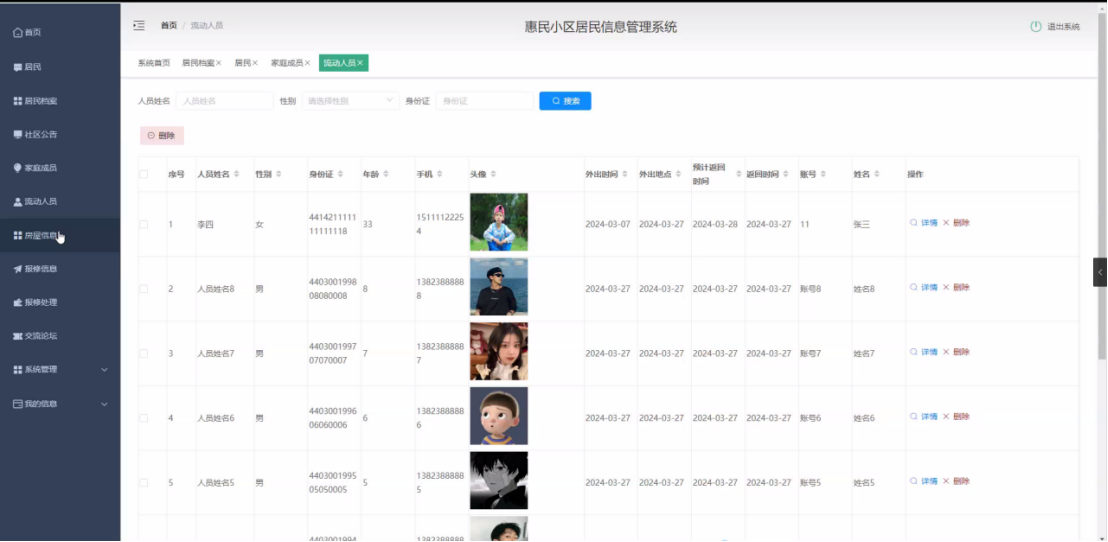Open 居民档案 from the sidebar
Screen dimensions: 1108x542
(x=60, y=101)
